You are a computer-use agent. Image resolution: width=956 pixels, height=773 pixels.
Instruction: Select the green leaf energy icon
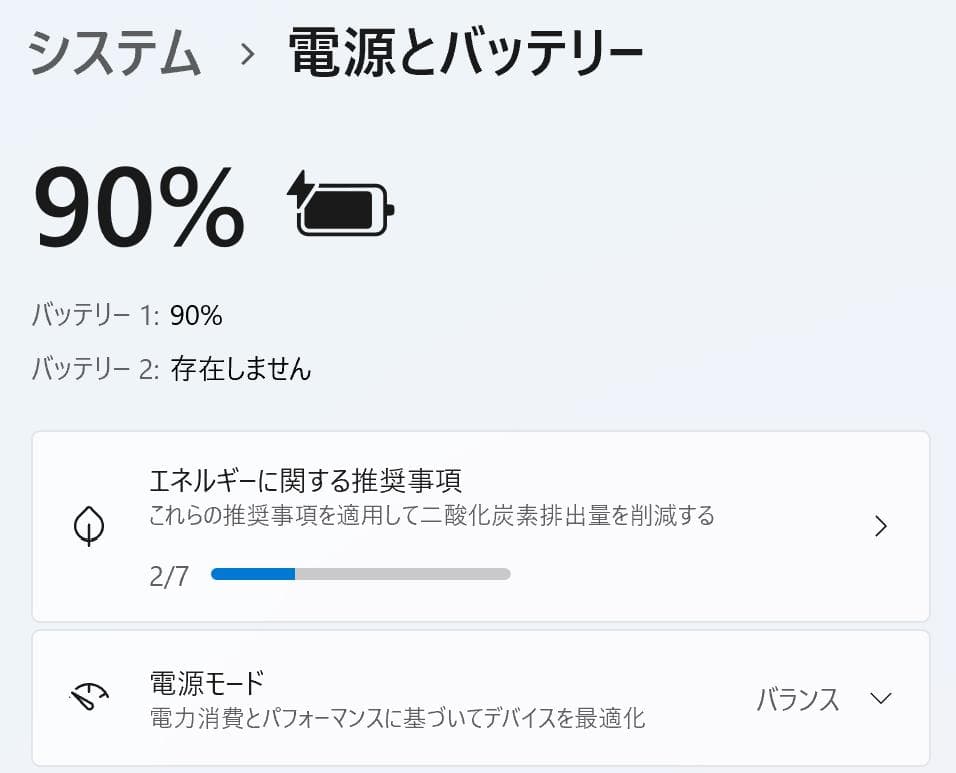pyautogui.click(x=90, y=526)
